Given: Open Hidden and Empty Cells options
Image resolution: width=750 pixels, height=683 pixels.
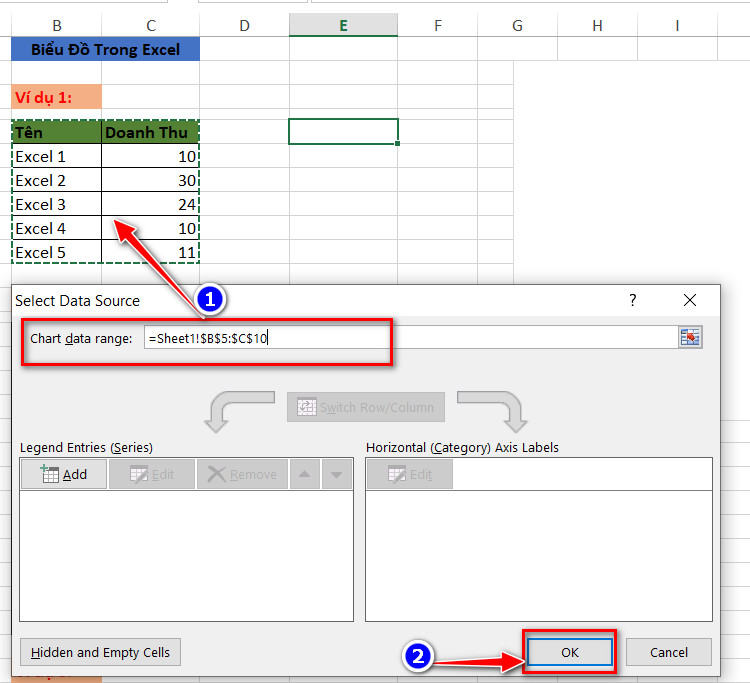Looking at the screenshot, I should coord(100,652).
